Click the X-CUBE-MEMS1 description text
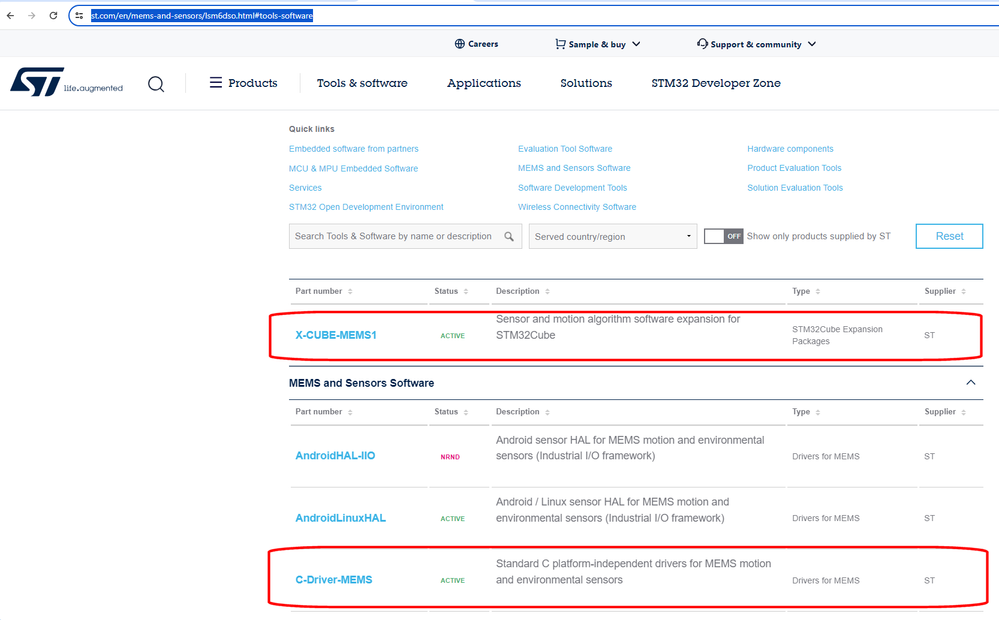The image size is (999, 620). tap(618, 327)
